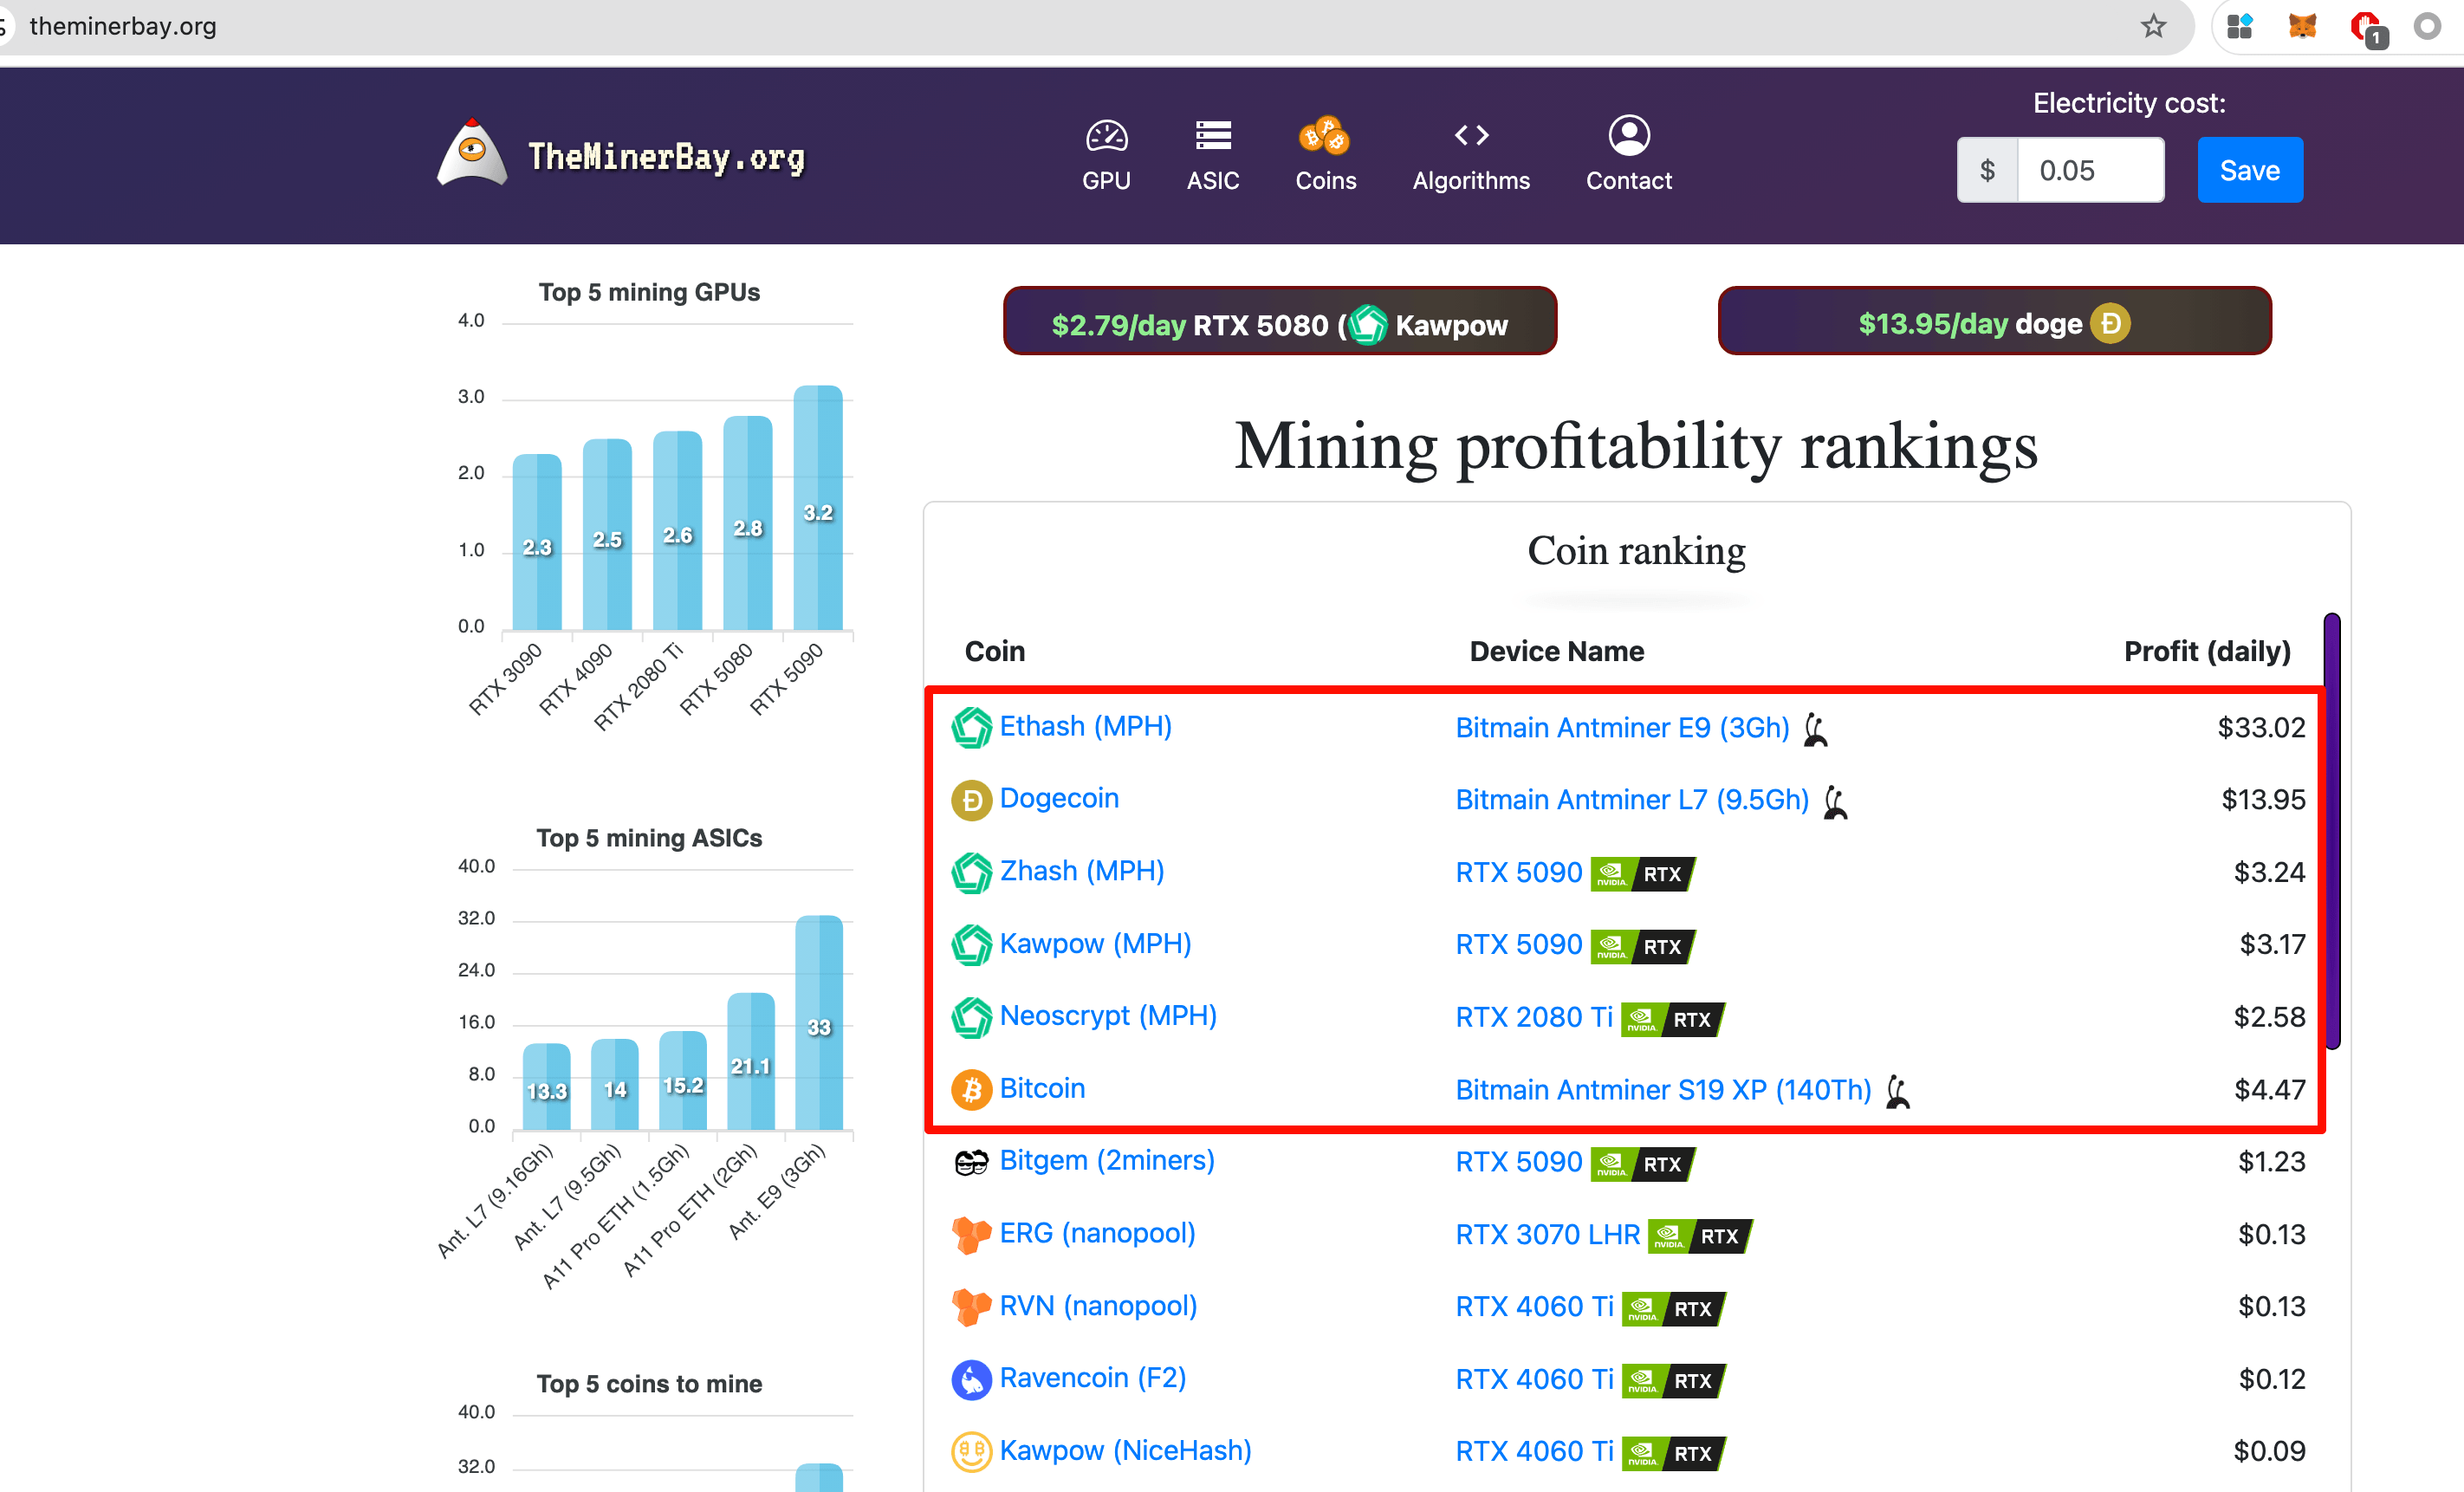Click the Kawpow (MPH) coin icon

pos(971,945)
